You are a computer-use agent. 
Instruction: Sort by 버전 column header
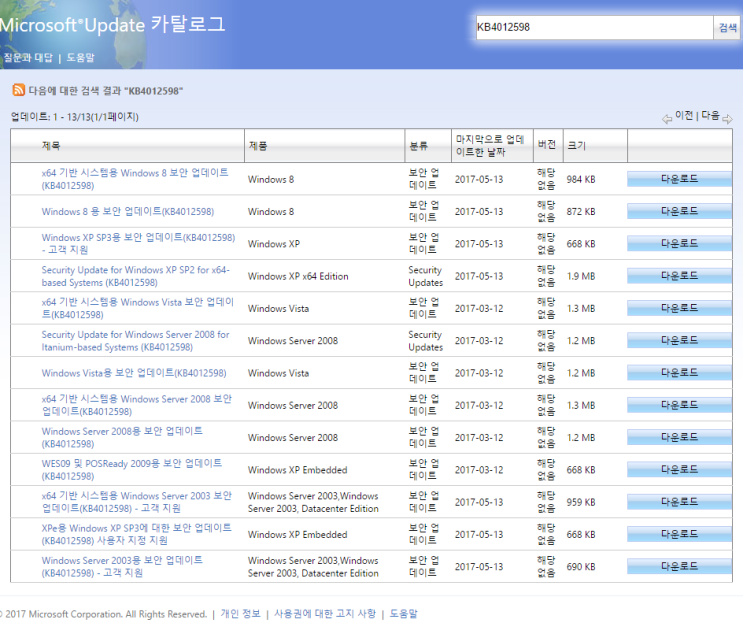click(546, 144)
